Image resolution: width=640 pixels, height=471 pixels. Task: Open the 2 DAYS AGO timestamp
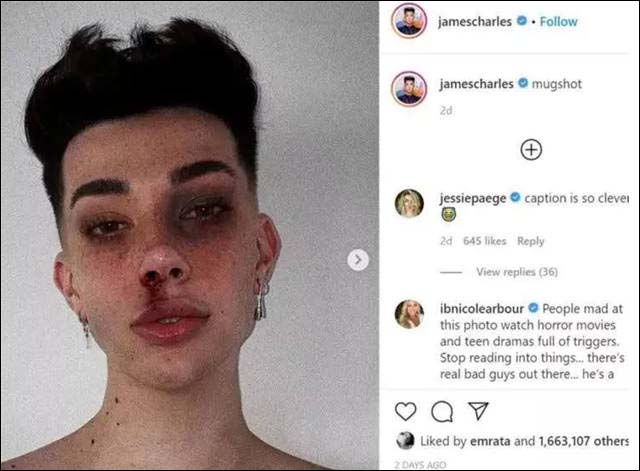coord(420,464)
